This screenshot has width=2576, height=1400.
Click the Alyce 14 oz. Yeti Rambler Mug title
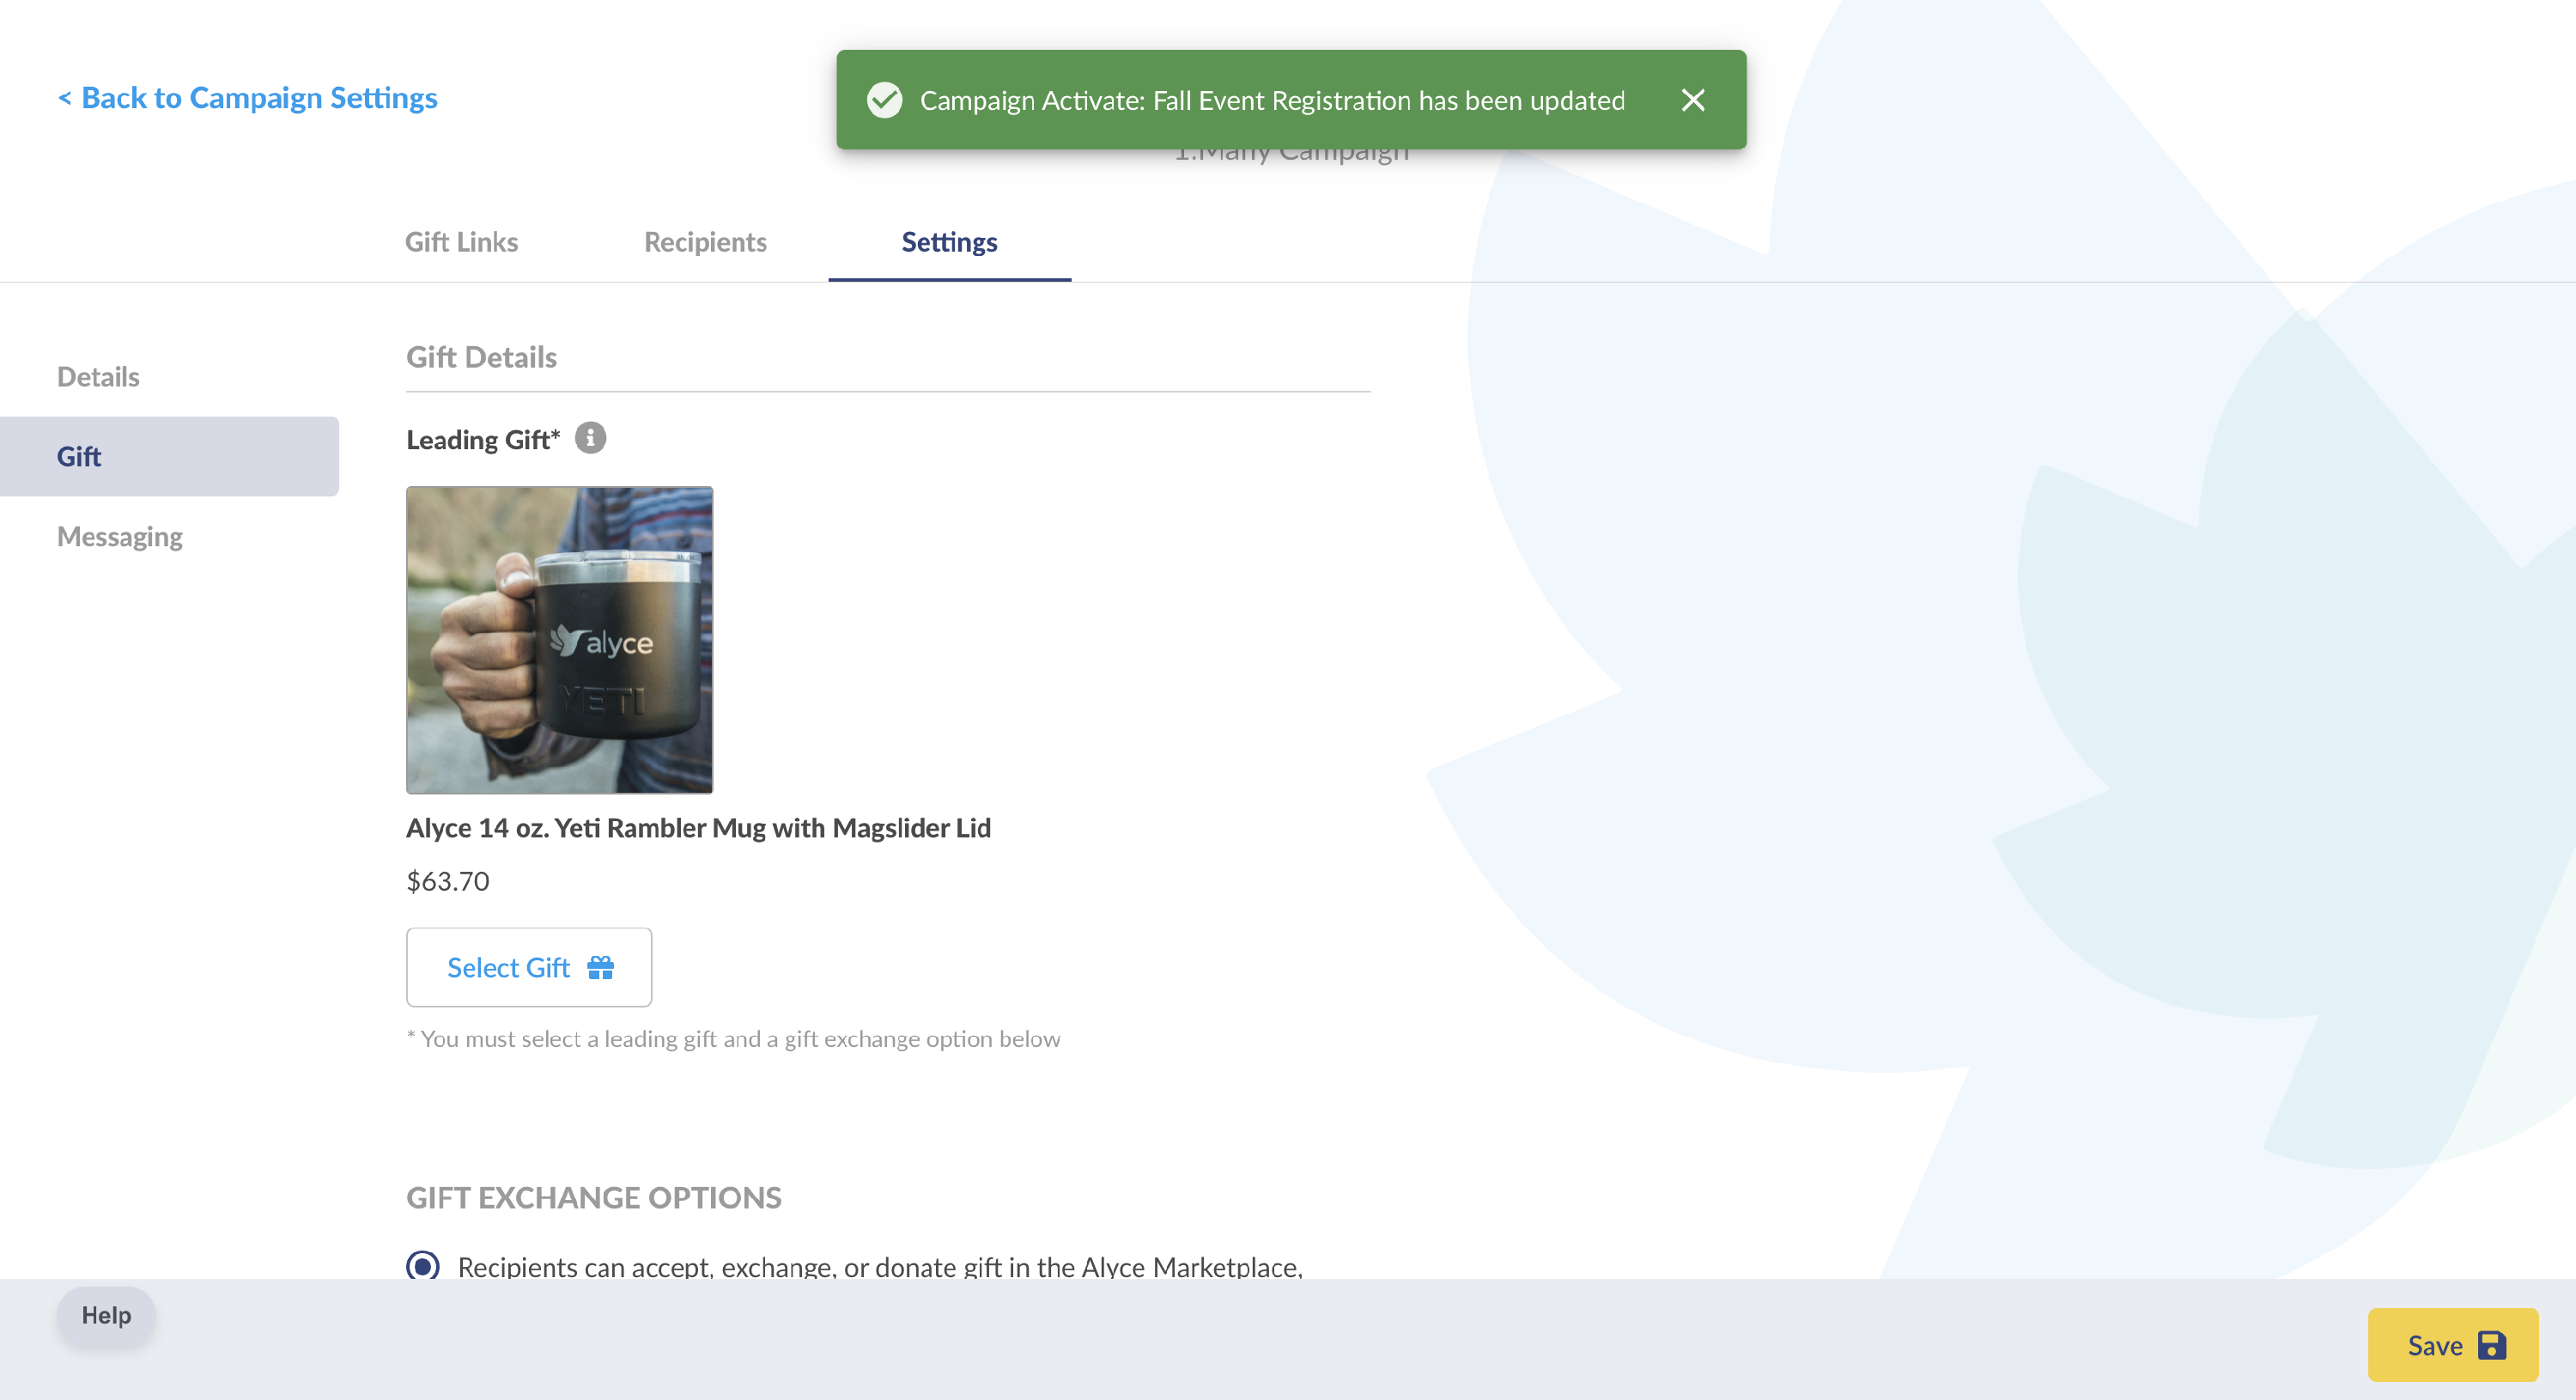pos(698,828)
